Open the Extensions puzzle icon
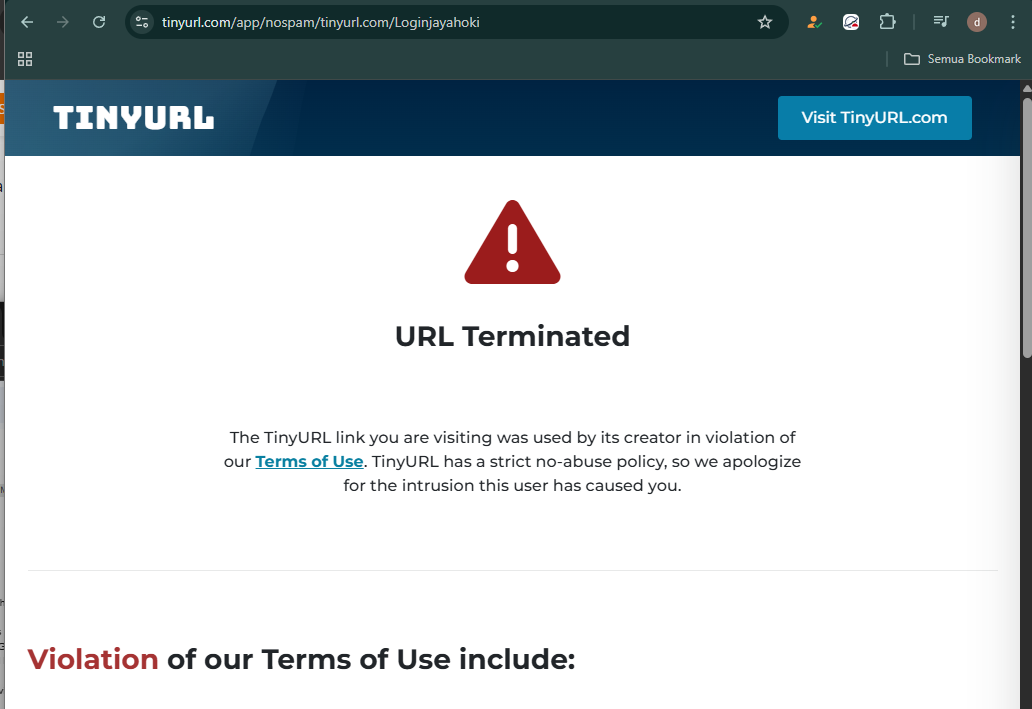1032x709 pixels. pyautogui.click(x=887, y=22)
